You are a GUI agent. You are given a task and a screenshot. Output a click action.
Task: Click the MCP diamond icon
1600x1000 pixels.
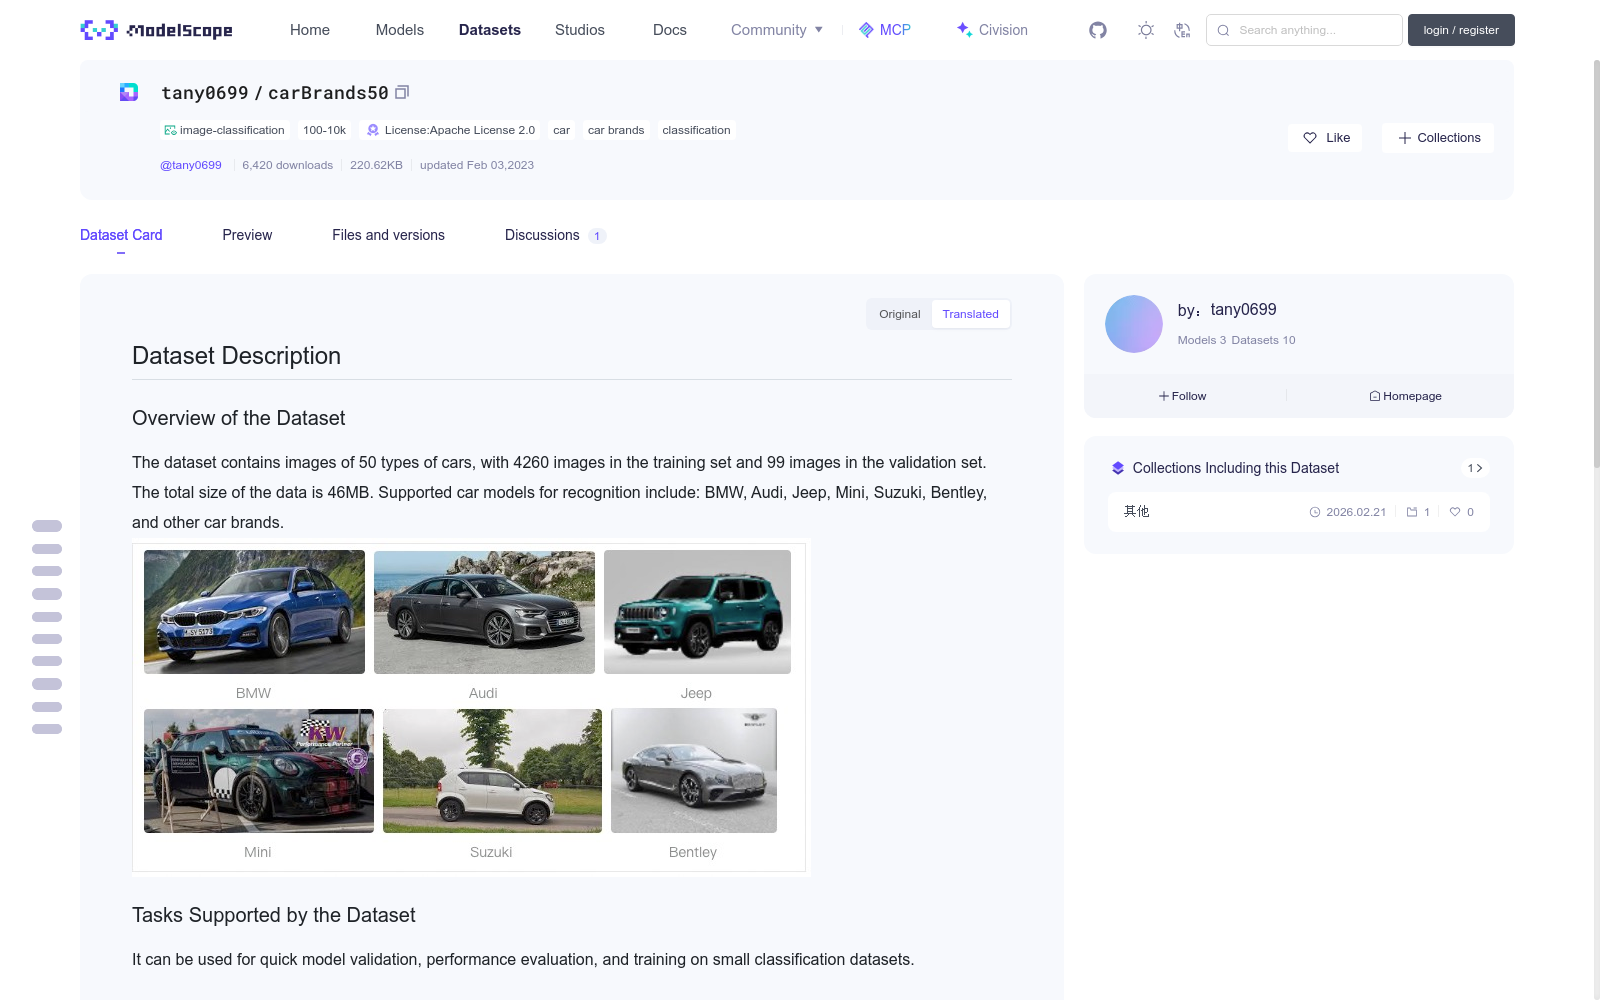click(x=866, y=30)
